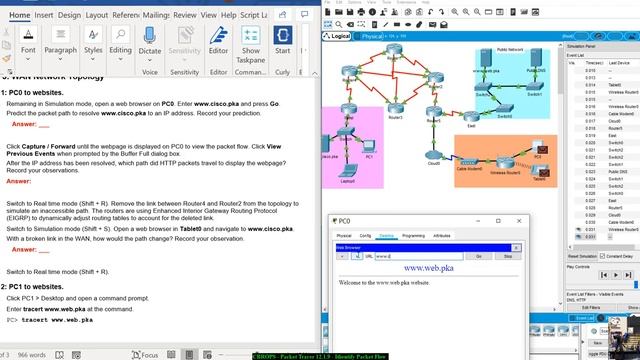Toggle eye icon for Wireless Router0 event at 0.031
640x360 pixels.
click(578, 229)
